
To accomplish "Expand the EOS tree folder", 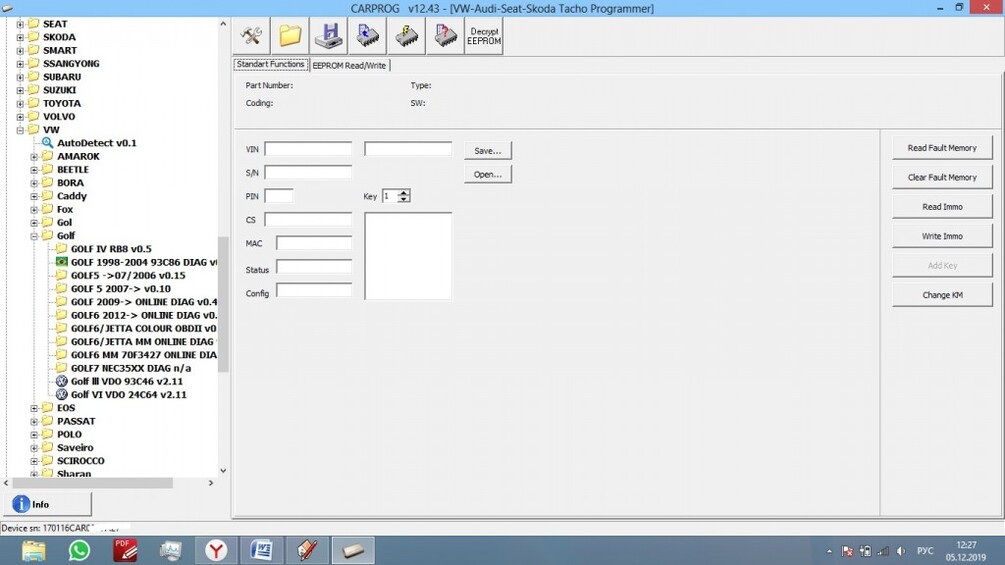I will [x=35, y=408].
